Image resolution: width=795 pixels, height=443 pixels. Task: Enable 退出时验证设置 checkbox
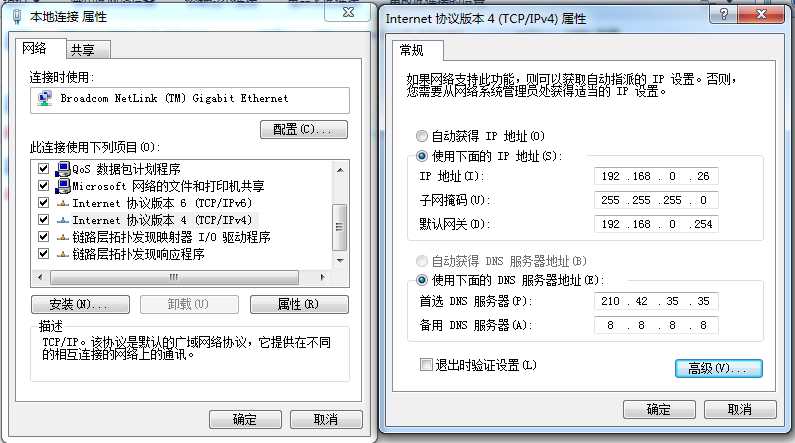pos(426,364)
